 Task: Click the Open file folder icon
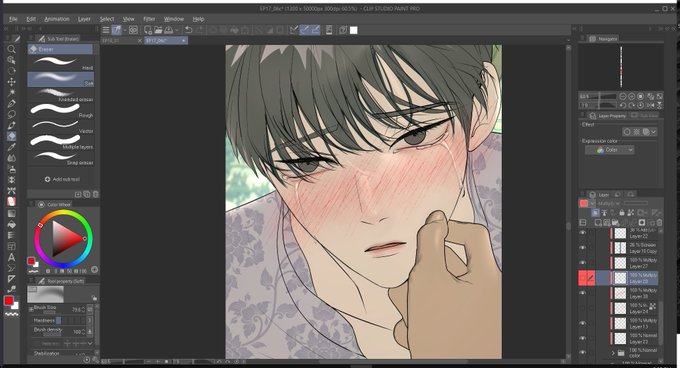point(158,30)
